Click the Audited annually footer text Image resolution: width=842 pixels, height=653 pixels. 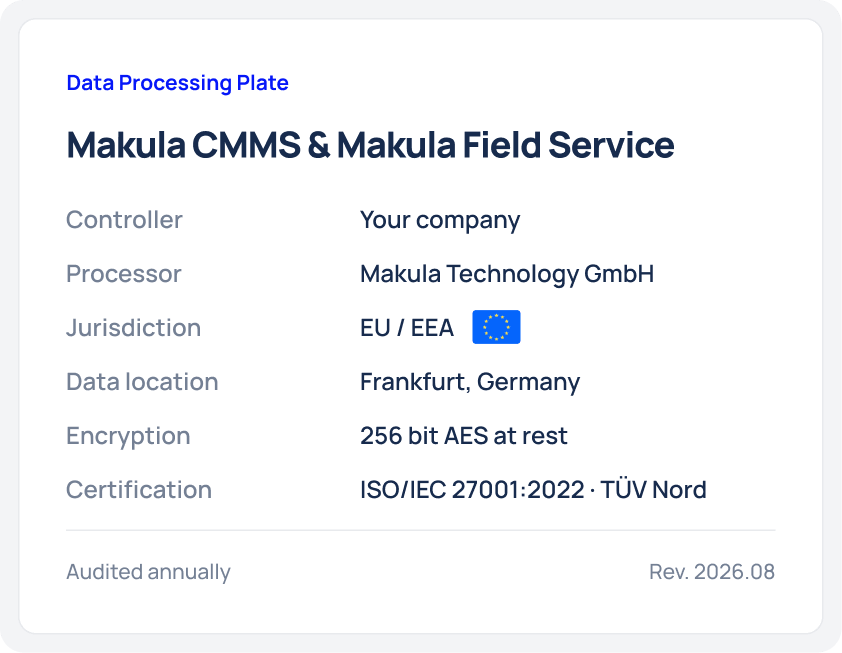point(148,572)
